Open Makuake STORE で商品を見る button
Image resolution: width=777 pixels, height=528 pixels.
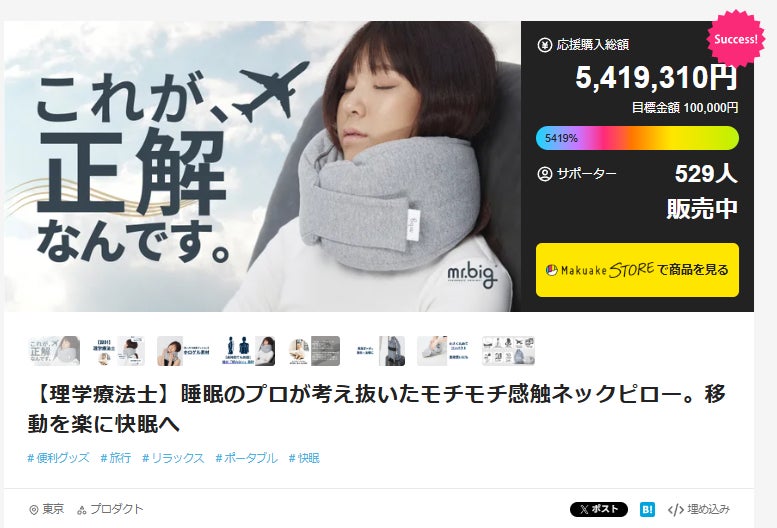point(637,270)
